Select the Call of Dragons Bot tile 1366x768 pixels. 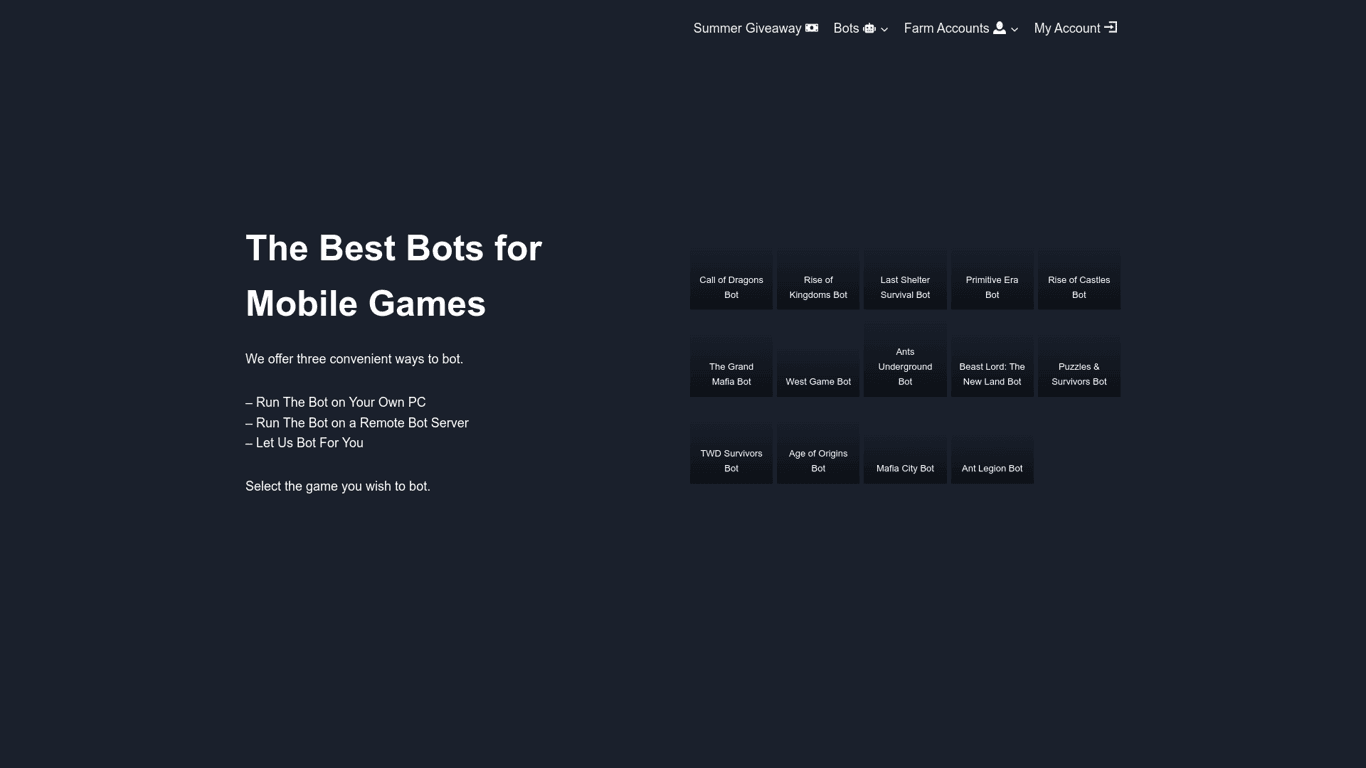pos(731,280)
